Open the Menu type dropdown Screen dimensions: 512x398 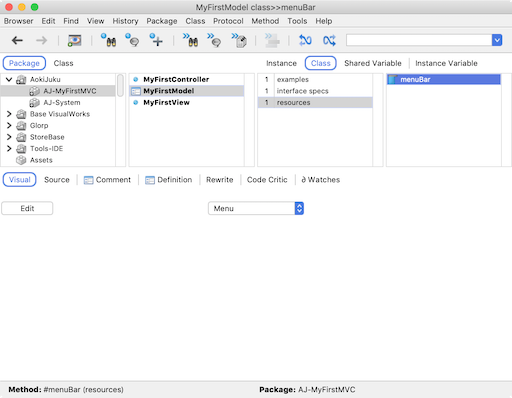256,208
